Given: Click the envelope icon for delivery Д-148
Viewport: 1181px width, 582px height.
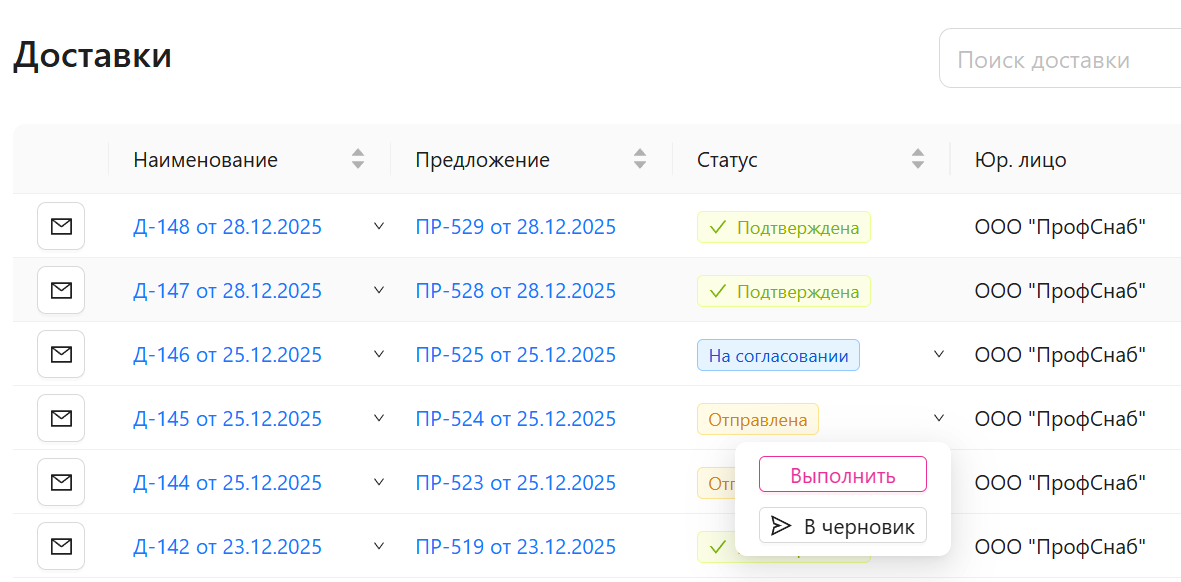Looking at the screenshot, I should pos(61,226).
